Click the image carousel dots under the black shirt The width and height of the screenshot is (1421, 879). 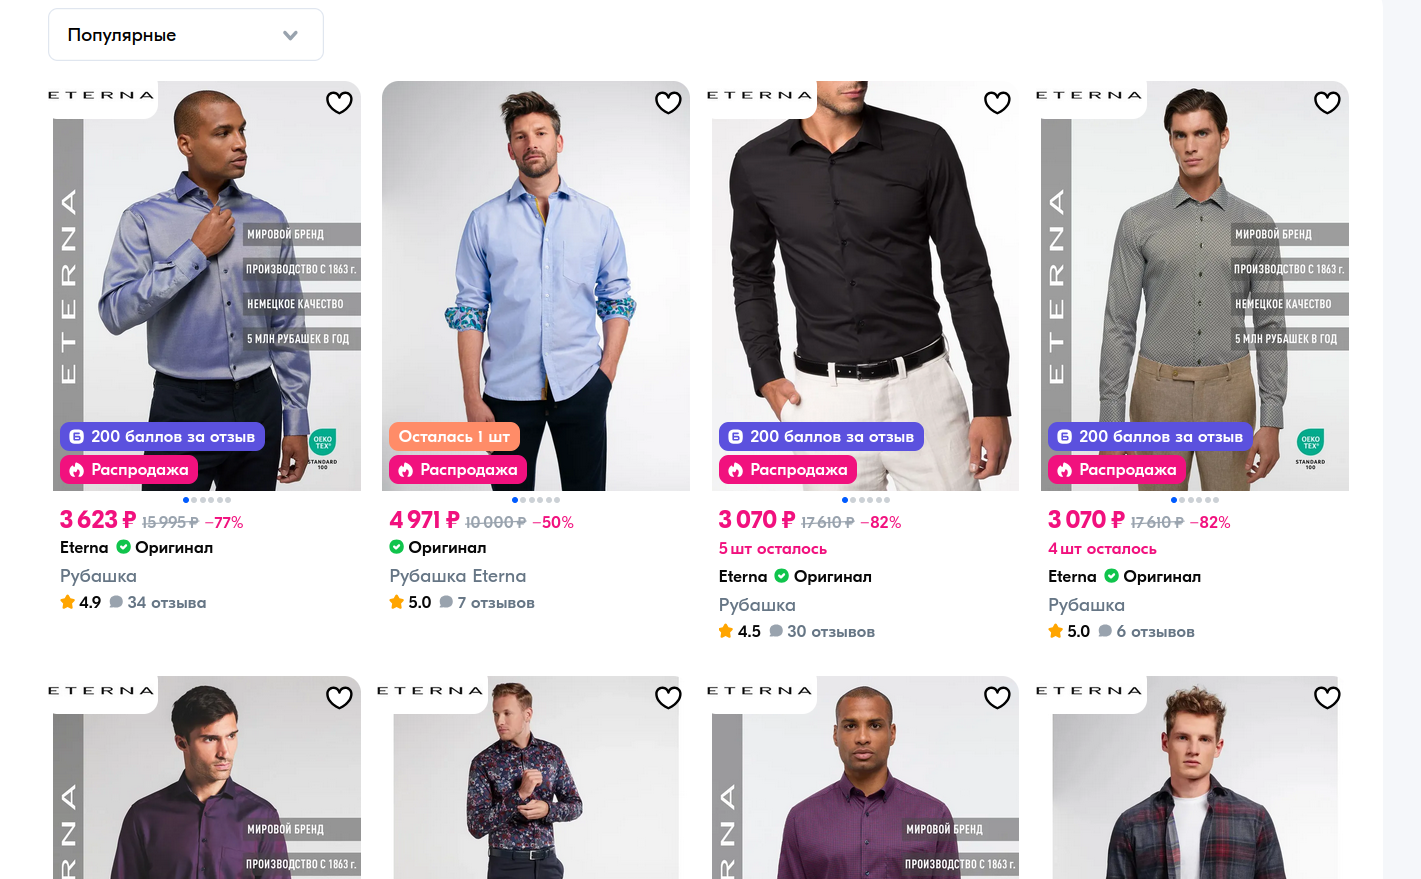[866, 500]
